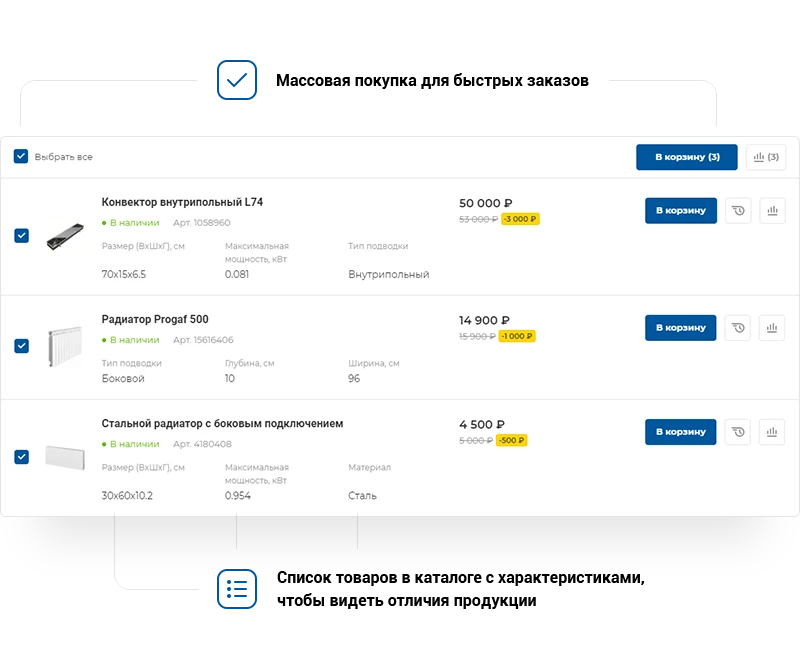Click the price history icon for Стальной радиатор
Screen dimensions: 800x663
coord(738,432)
